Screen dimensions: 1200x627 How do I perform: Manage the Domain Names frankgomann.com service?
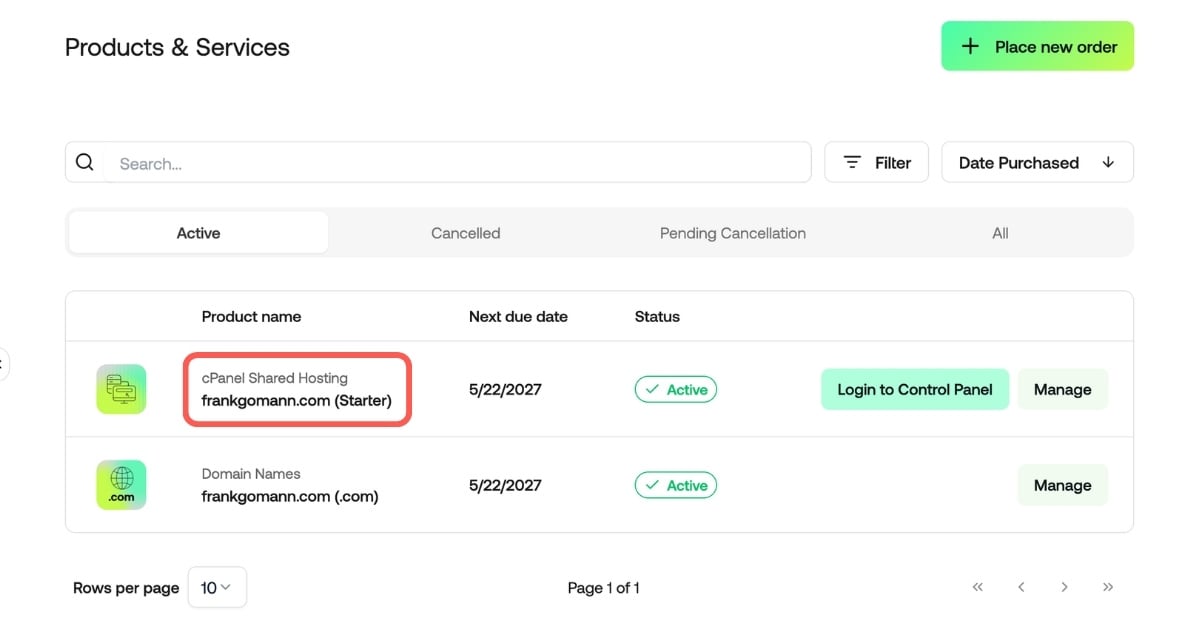point(1063,485)
